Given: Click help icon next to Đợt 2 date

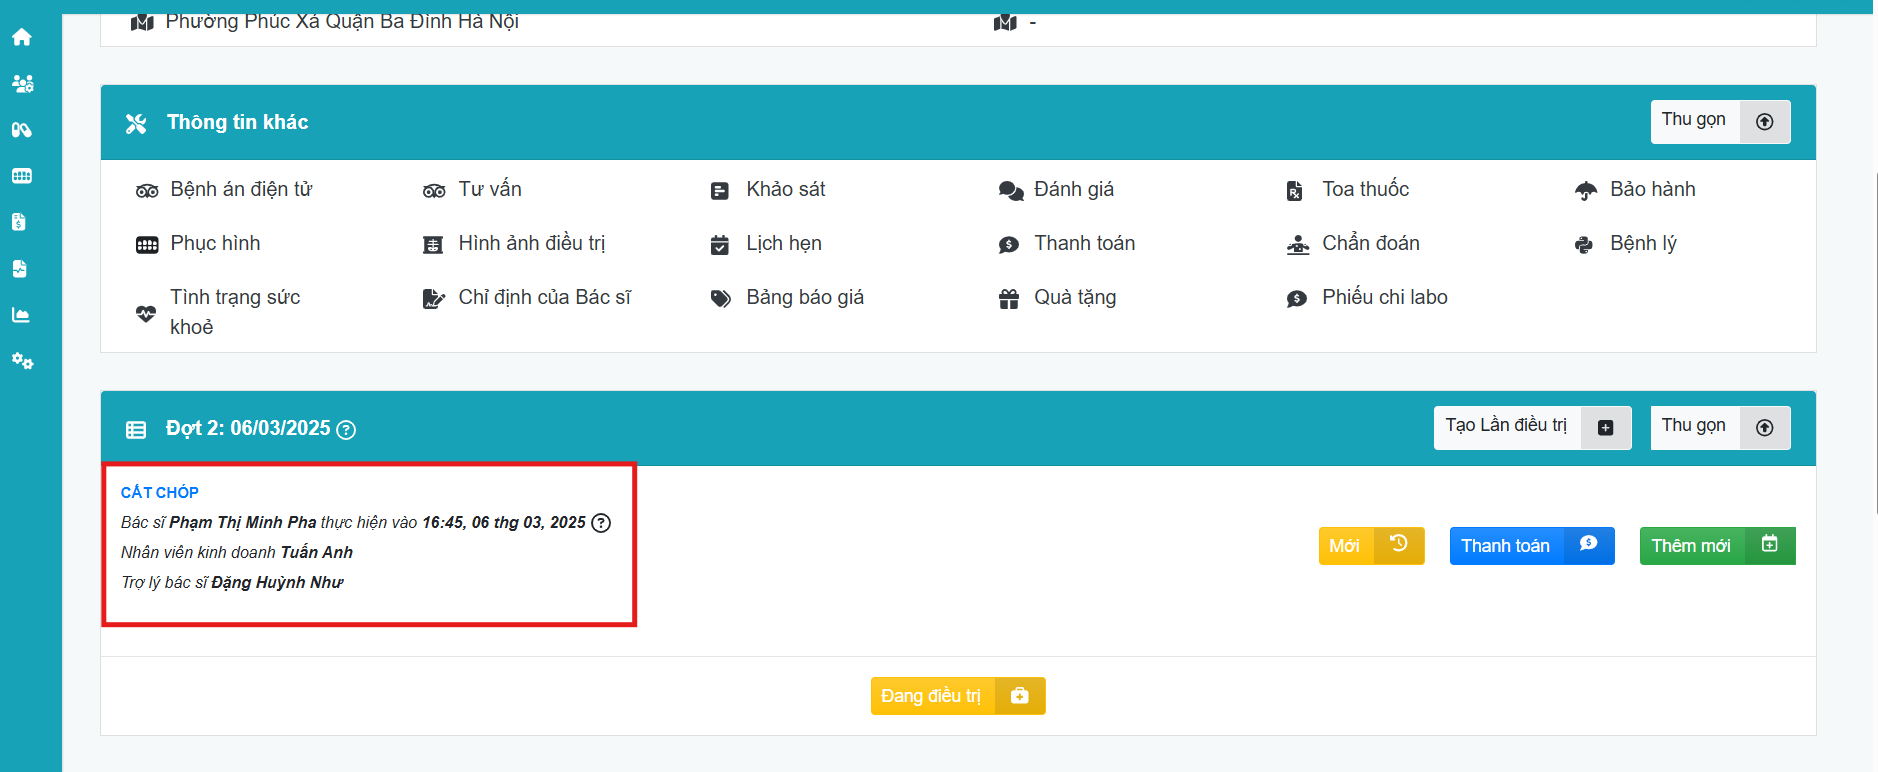Looking at the screenshot, I should click(x=346, y=430).
